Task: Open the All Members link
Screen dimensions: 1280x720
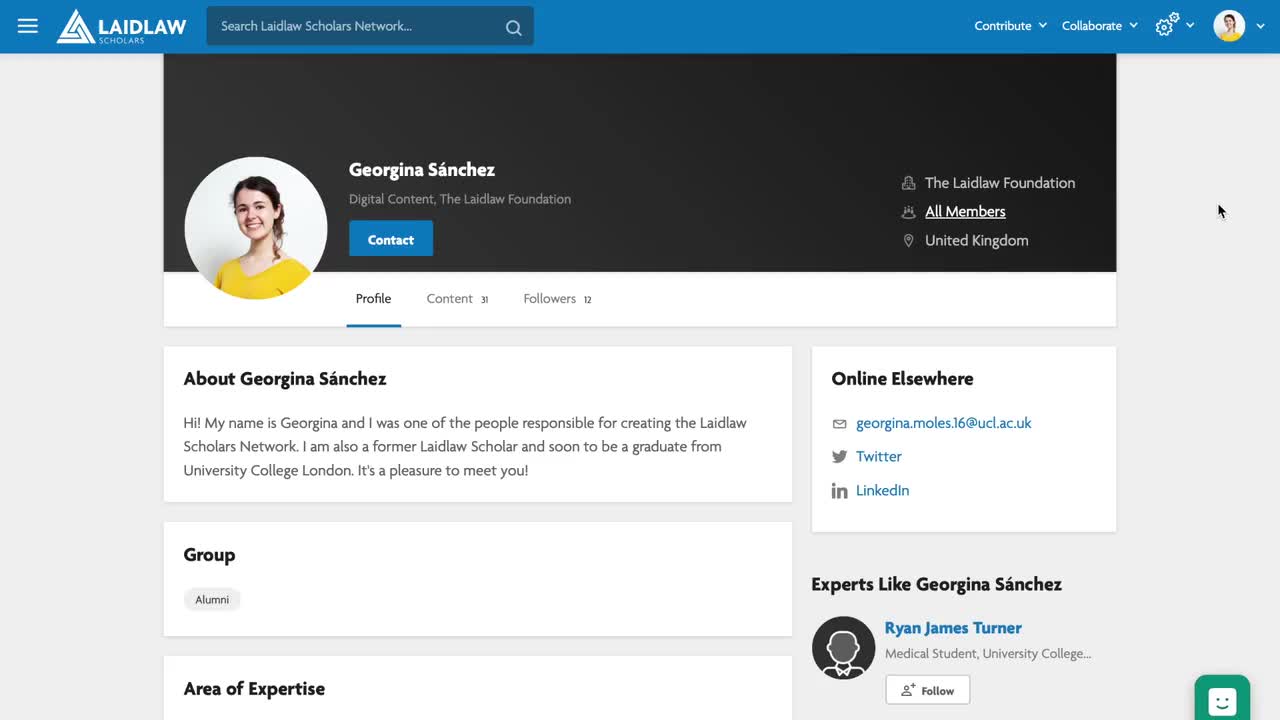Action: [x=964, y=211]
